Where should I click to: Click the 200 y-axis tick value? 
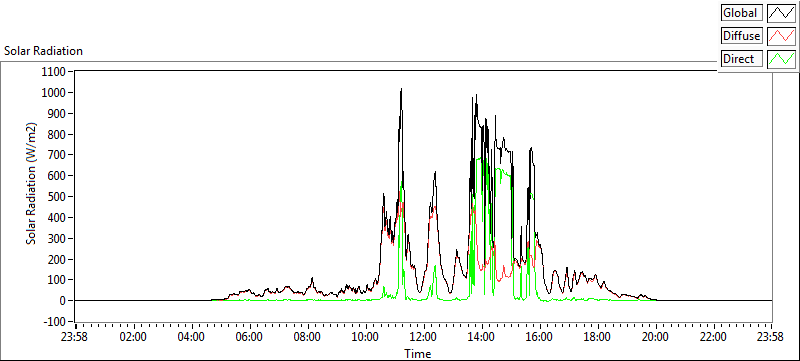(58, 260)
